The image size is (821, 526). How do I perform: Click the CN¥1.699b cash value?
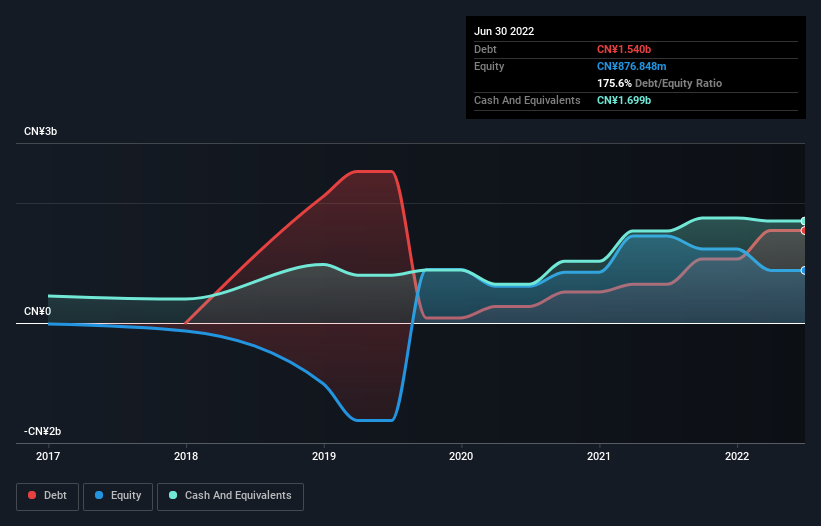click(x=624, y=100)
